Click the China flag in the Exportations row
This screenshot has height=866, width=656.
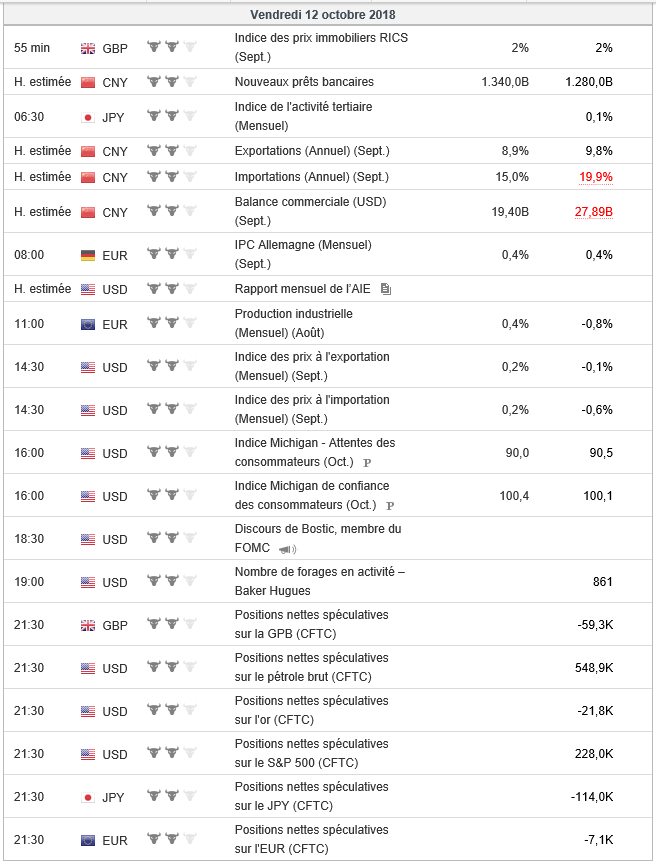[88, 151]
